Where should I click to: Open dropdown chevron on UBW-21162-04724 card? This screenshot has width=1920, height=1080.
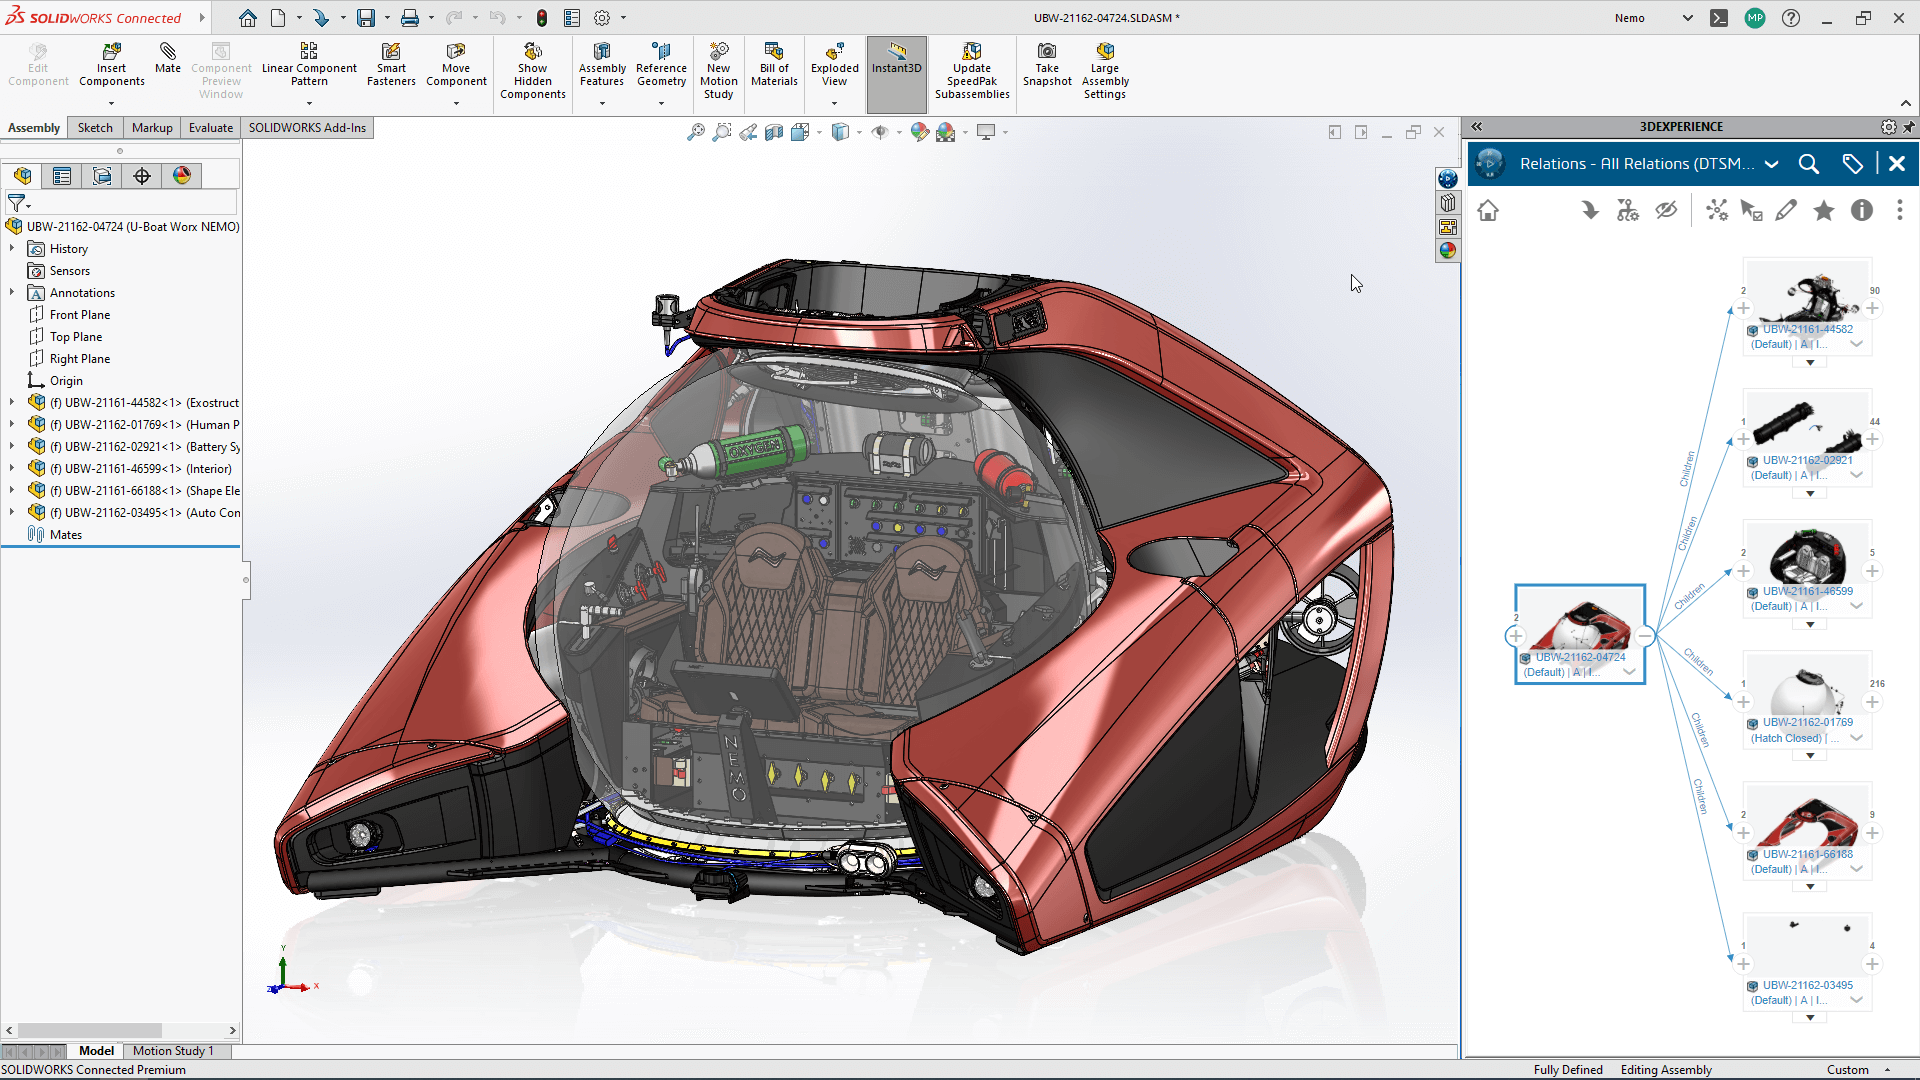point(1629,672)
